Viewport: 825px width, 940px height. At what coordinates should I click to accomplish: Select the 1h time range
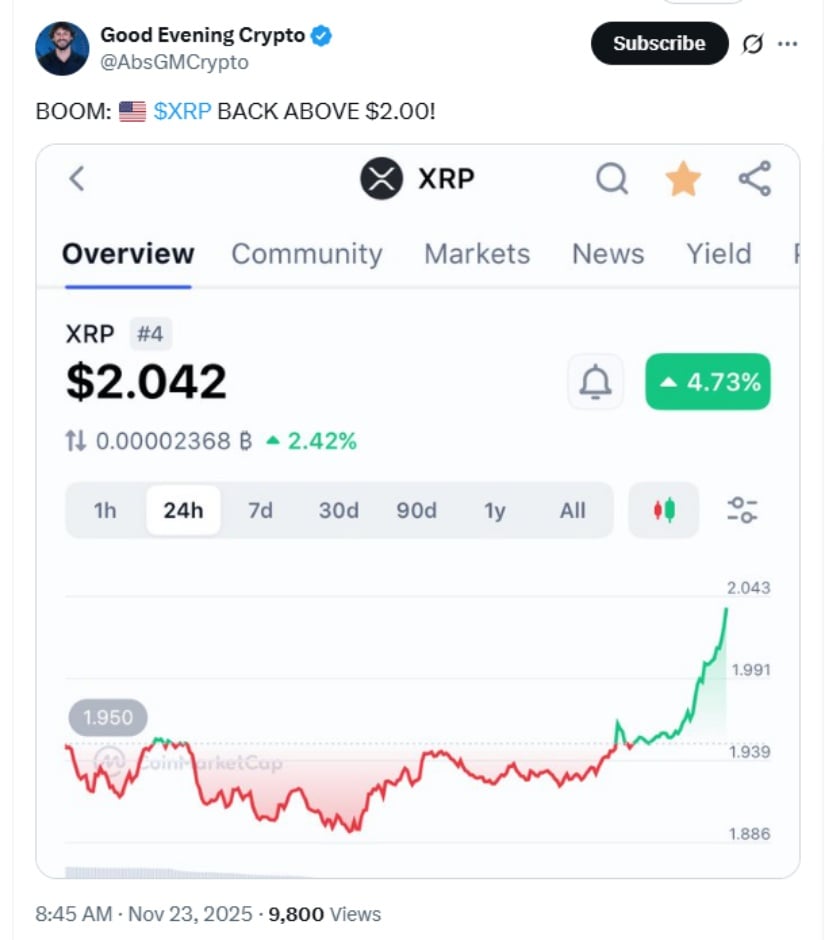105,510
